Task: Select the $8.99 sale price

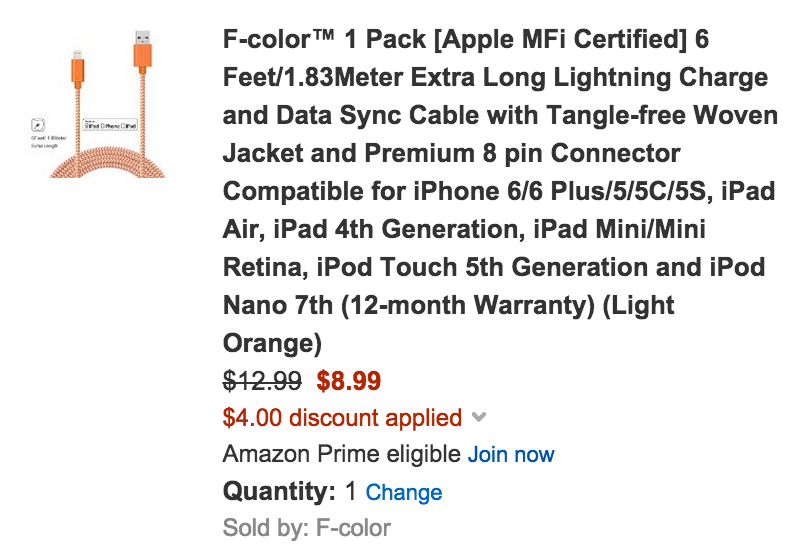Action: pos(349,381)
